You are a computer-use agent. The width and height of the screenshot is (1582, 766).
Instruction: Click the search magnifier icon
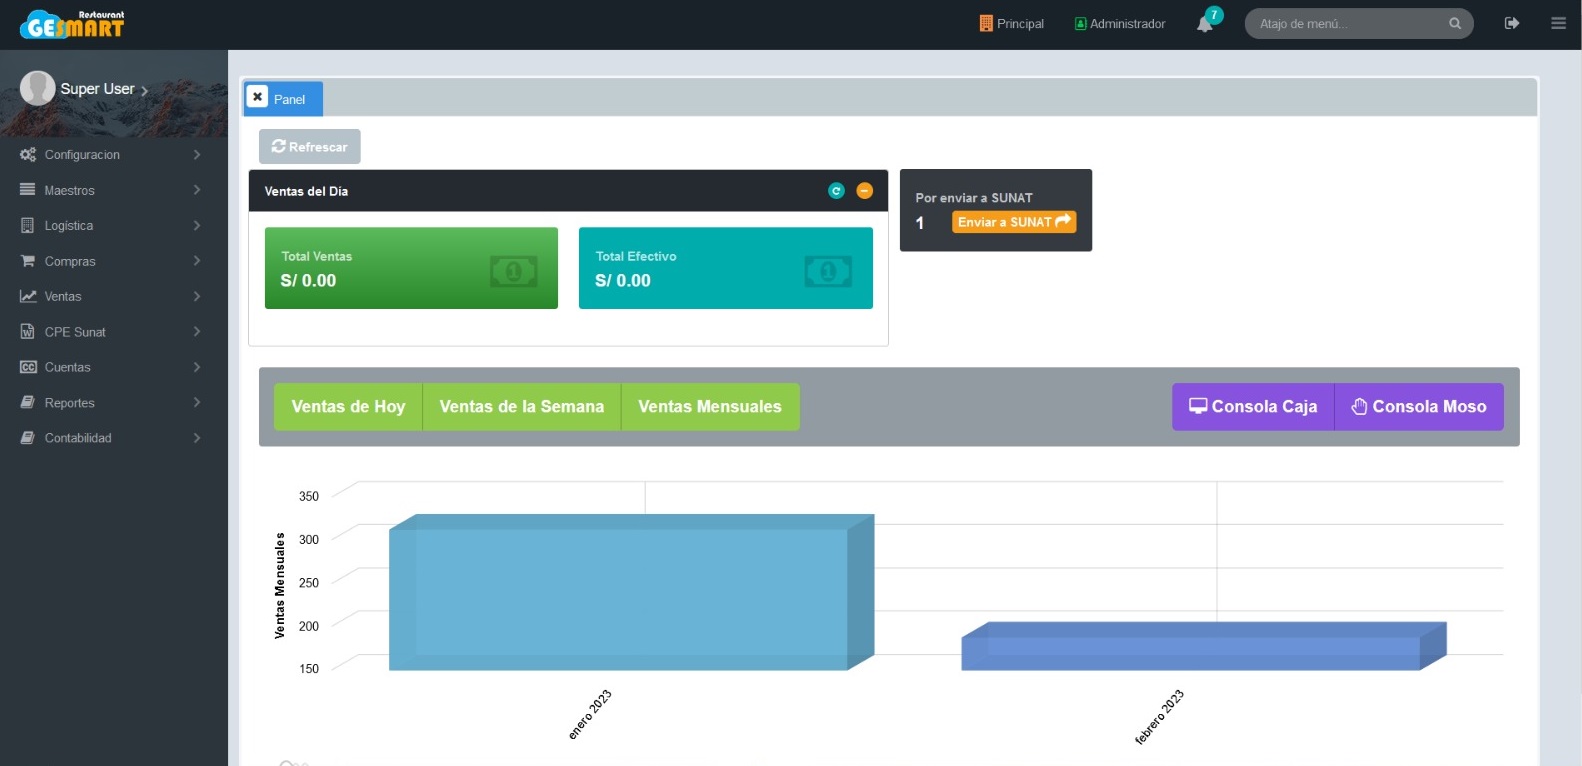pyautogui.click(x=1455, y=23)
